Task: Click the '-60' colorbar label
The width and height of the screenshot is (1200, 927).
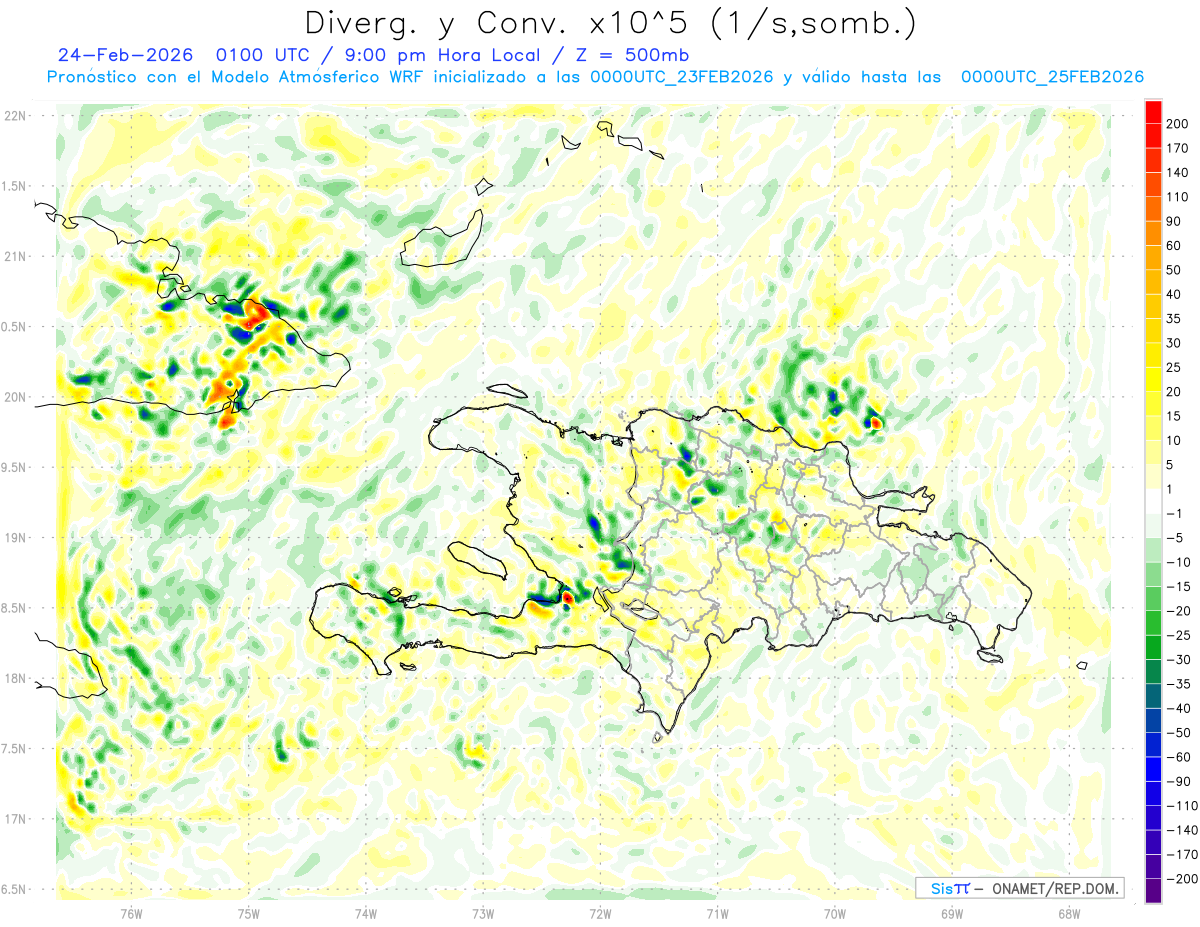Action: point(1177,757)
